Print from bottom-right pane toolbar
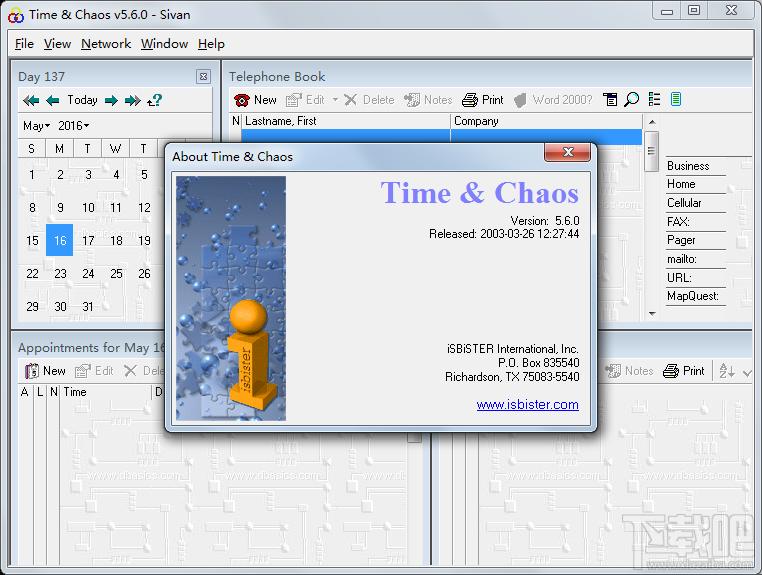The image size is (762, 575). tap(683, 371)
